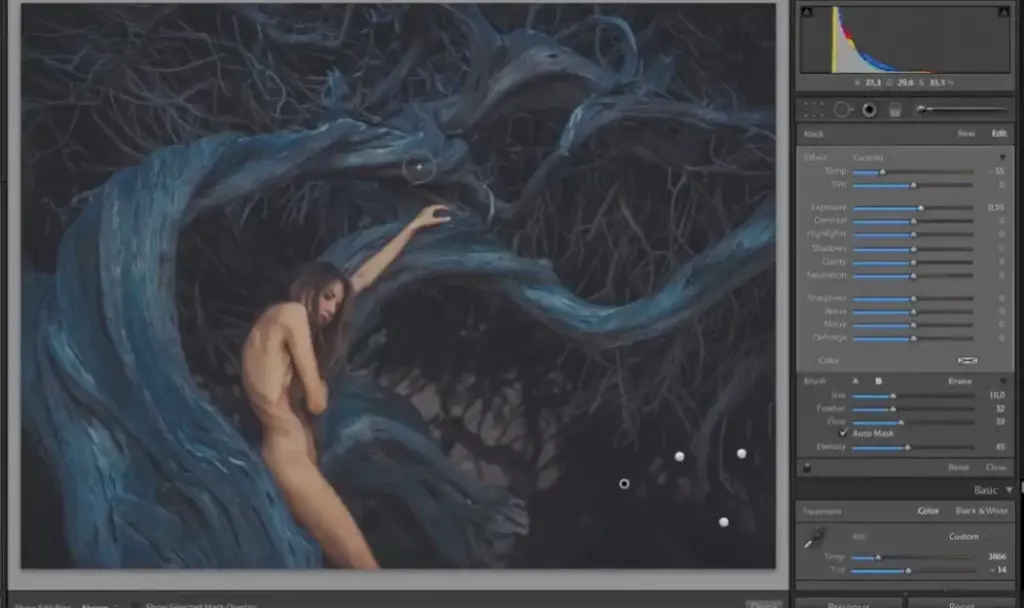Adjust the Shadows slider

(913, 249)
